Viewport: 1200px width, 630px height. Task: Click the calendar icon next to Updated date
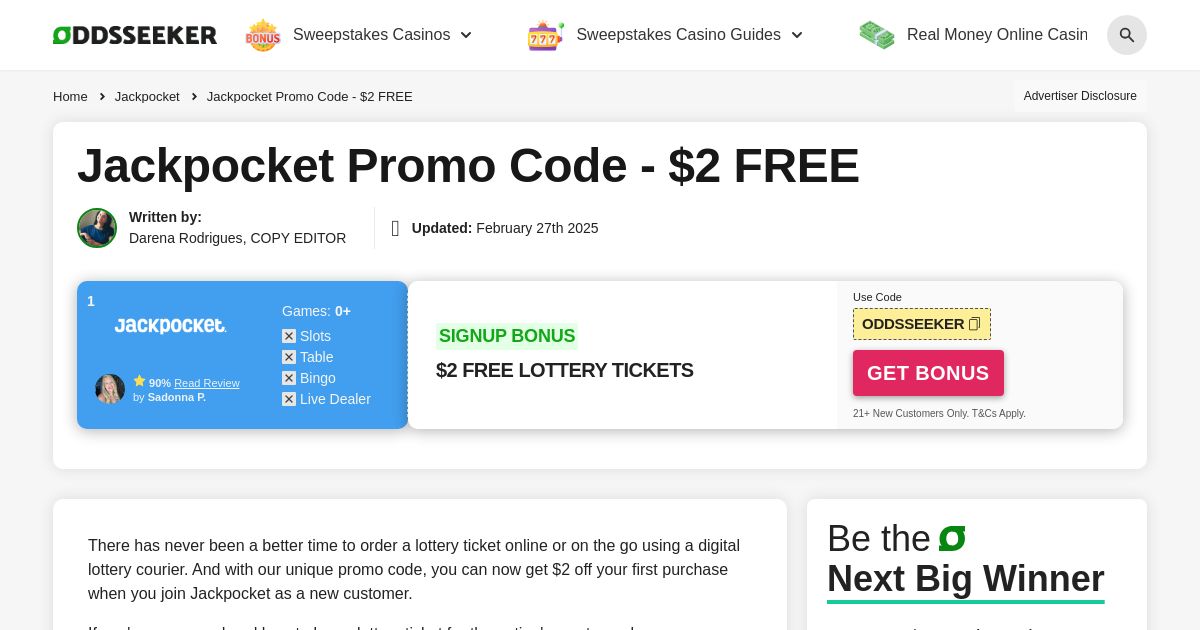395,228
